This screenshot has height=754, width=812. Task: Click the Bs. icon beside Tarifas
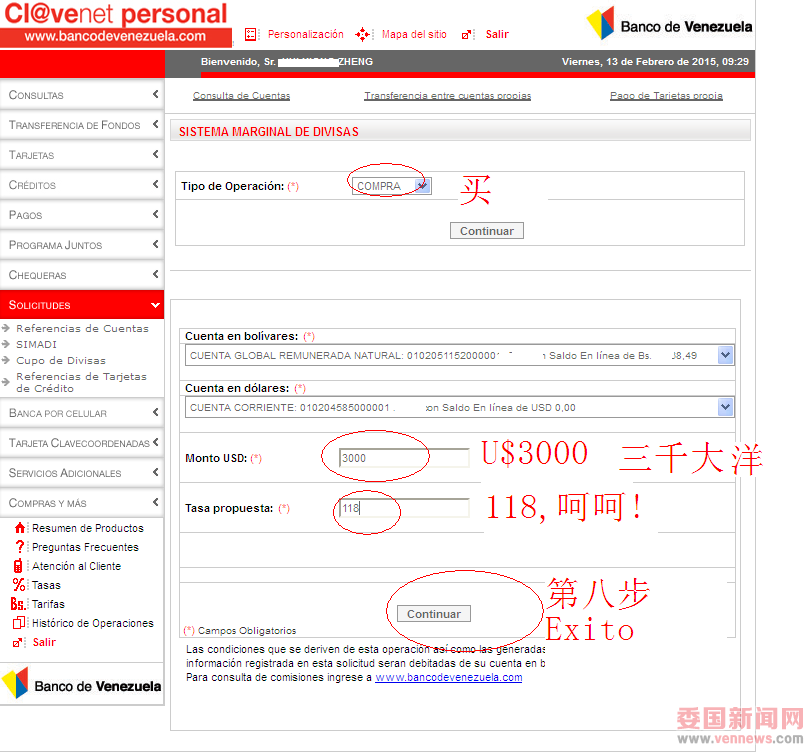tap(18, 604)
